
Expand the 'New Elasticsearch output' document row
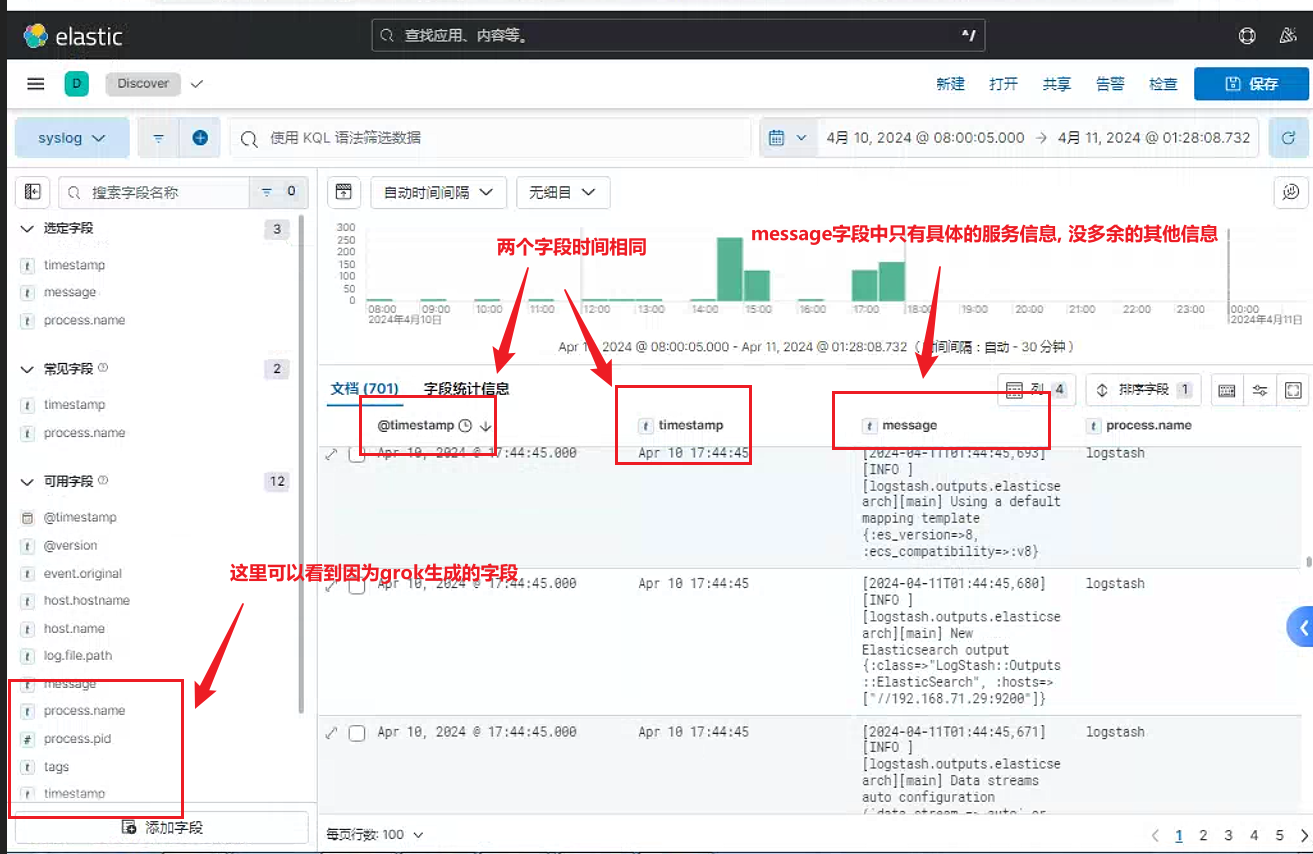332,585
